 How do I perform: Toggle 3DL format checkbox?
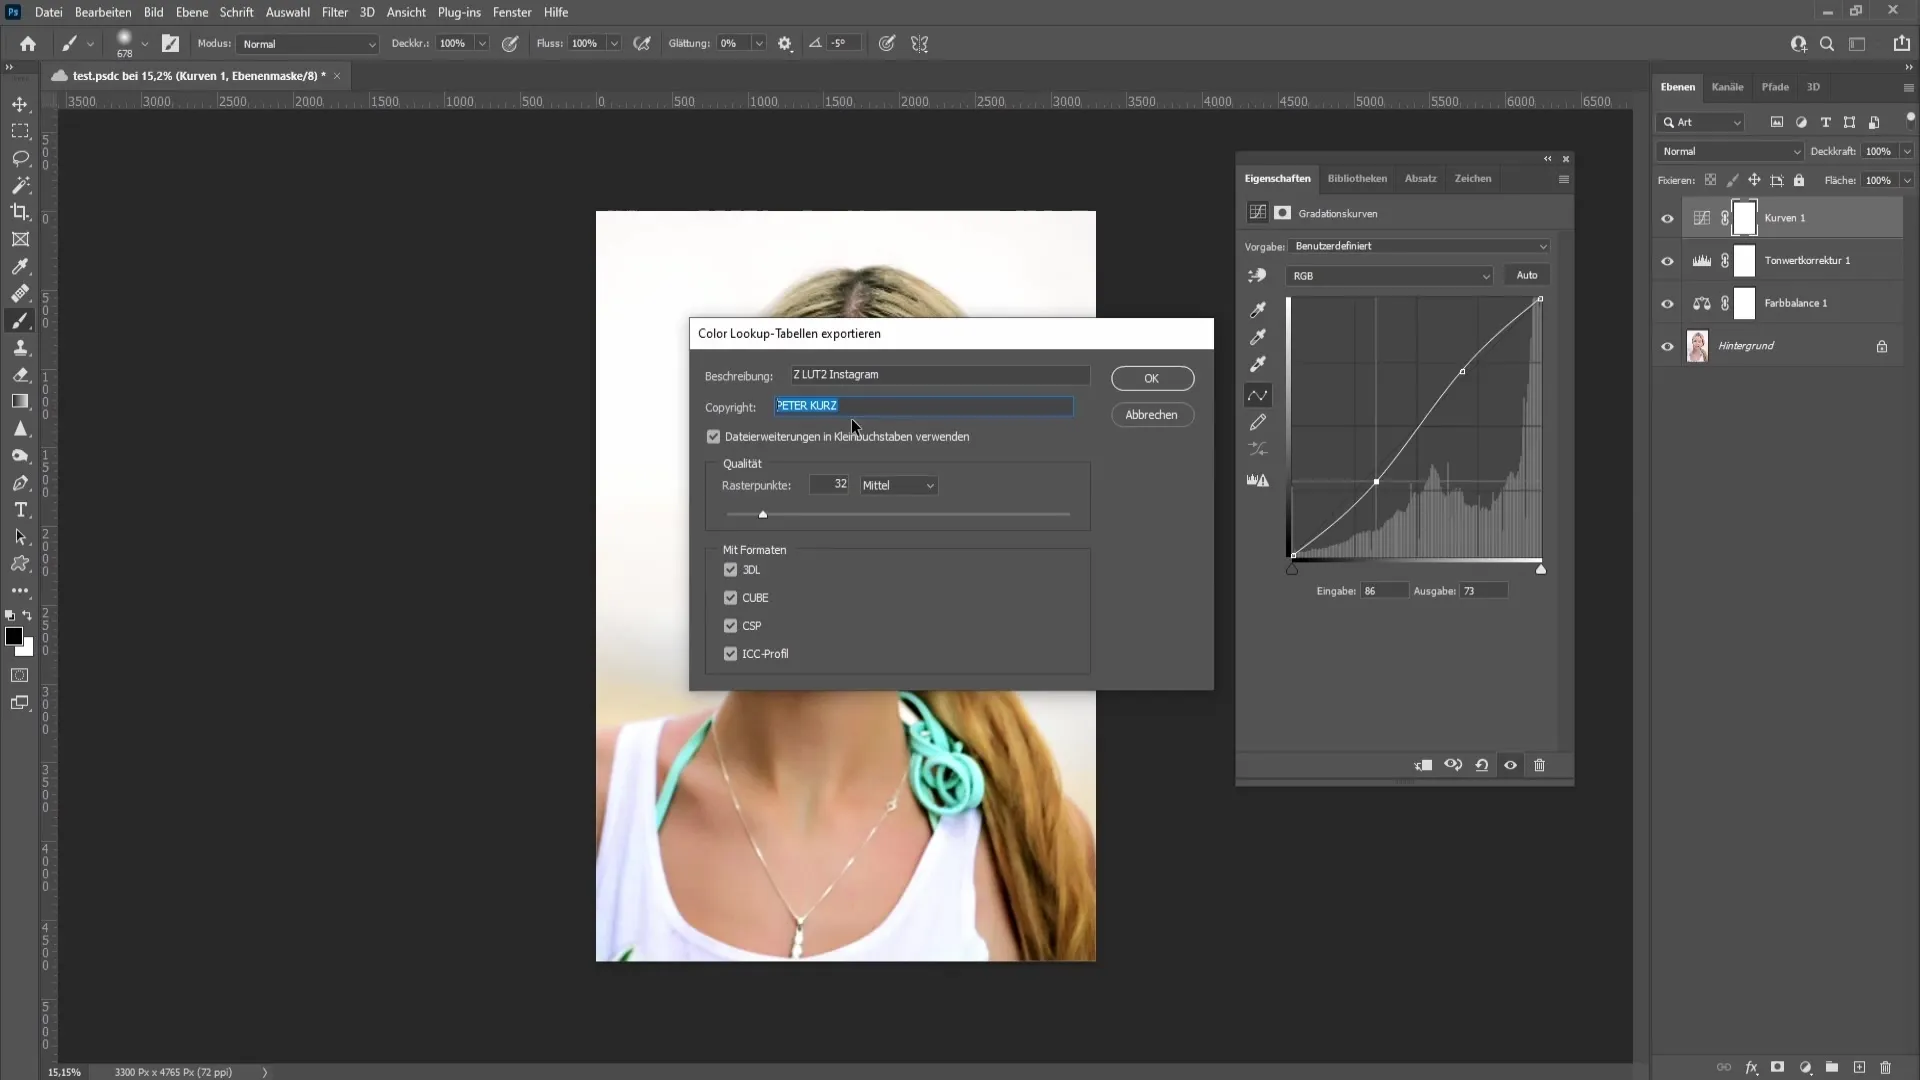732,568
